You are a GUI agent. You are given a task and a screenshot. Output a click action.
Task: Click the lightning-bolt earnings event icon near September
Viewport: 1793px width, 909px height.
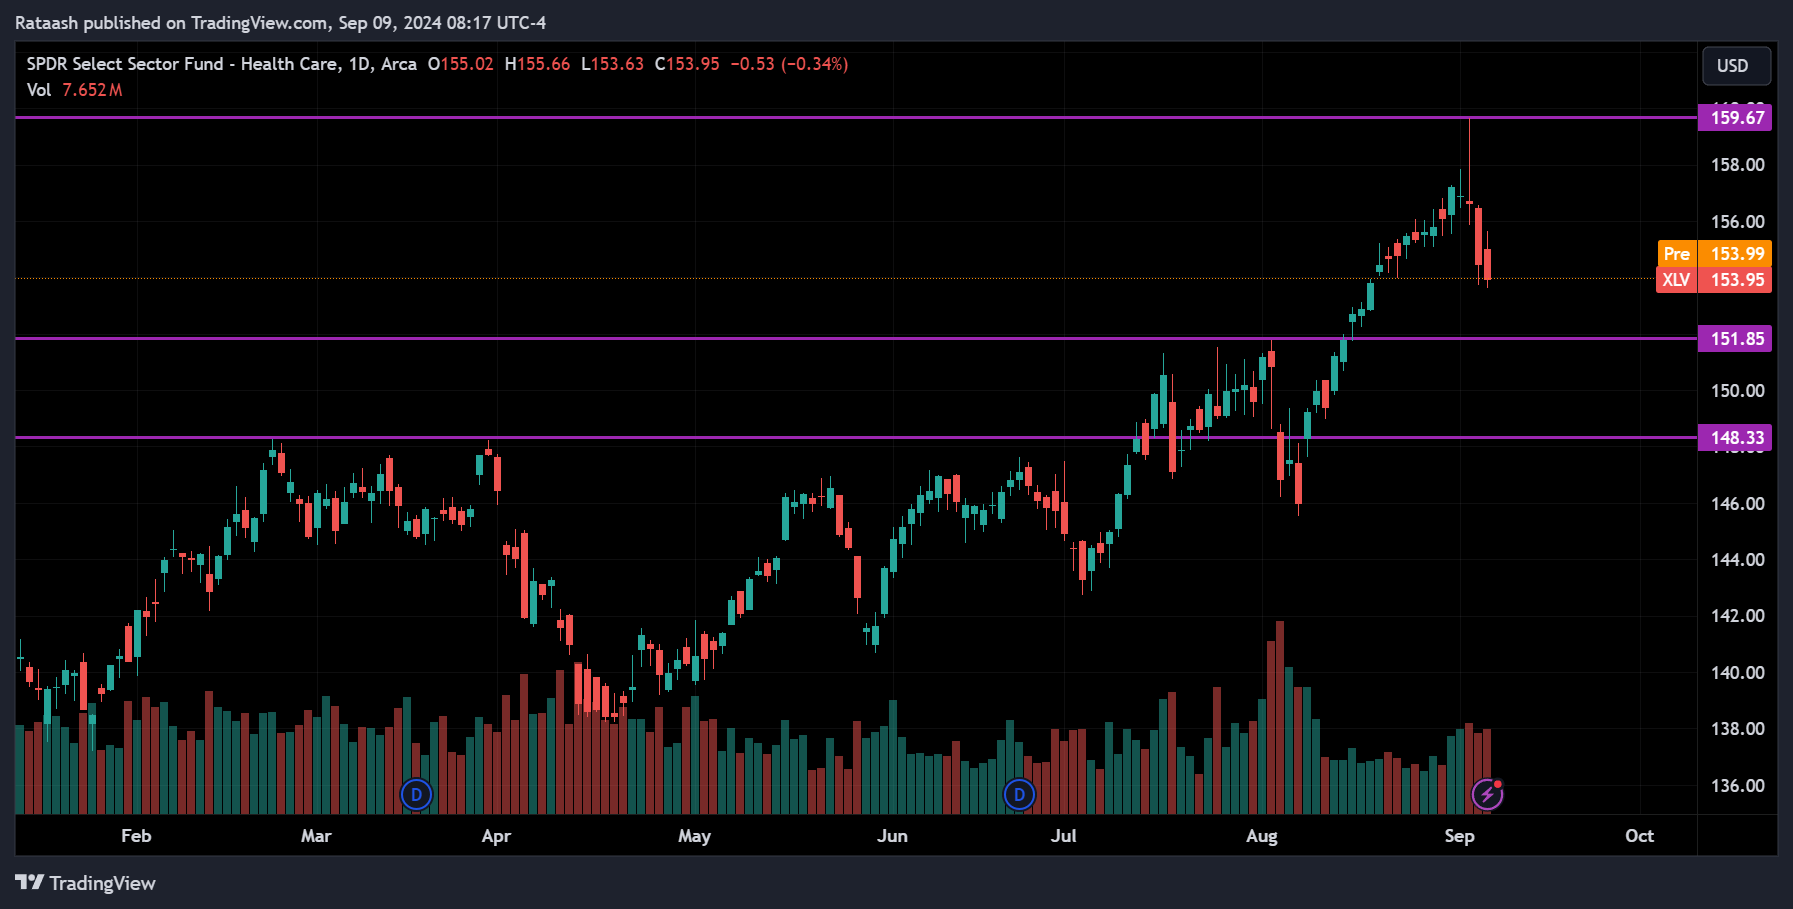pos(1487,795)
